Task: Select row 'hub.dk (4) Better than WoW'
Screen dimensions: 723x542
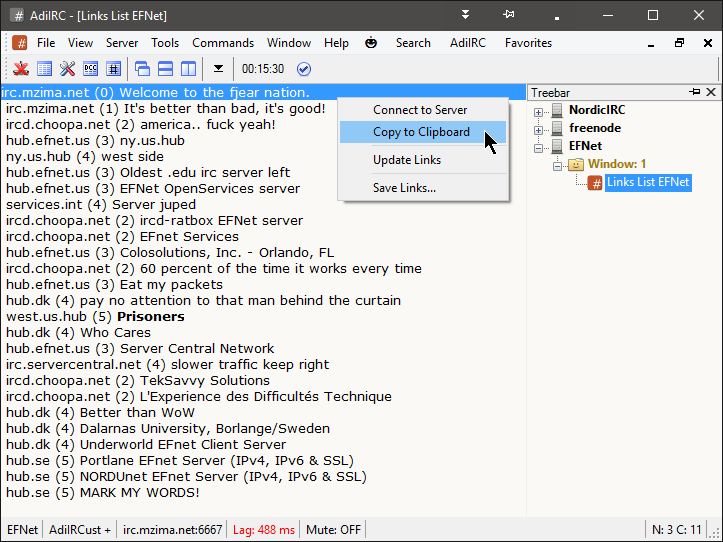Action: pos(263,412)
